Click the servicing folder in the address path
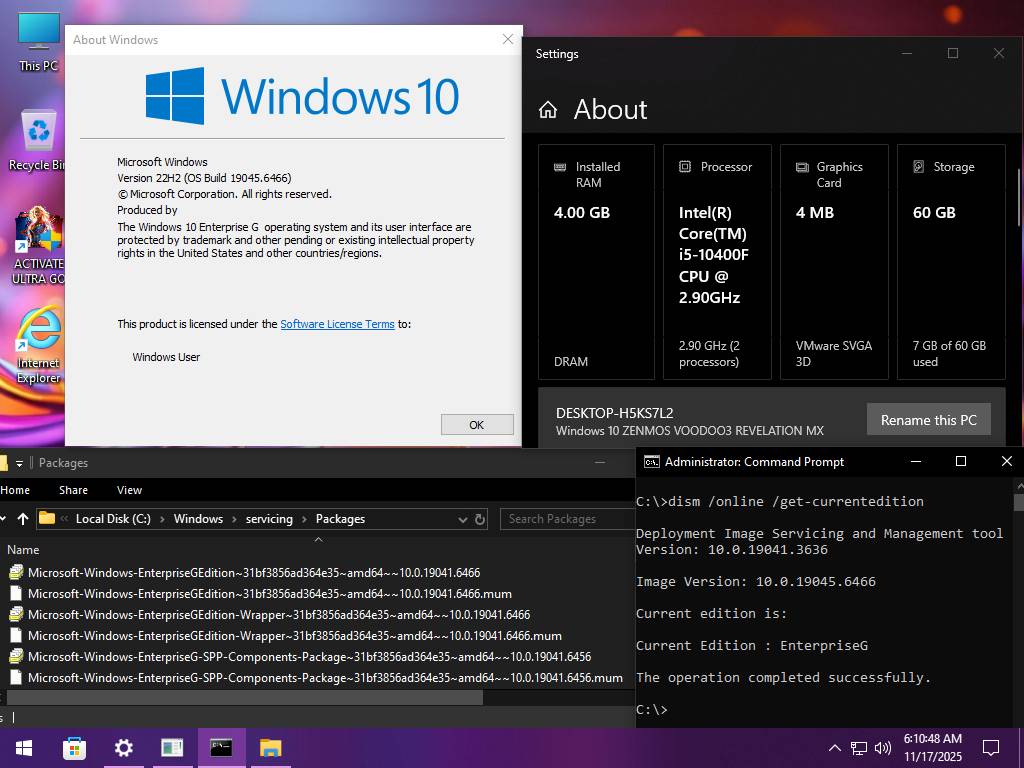Image resolution: width=1024 pixels, height=768 pixels. click(269, 519)
